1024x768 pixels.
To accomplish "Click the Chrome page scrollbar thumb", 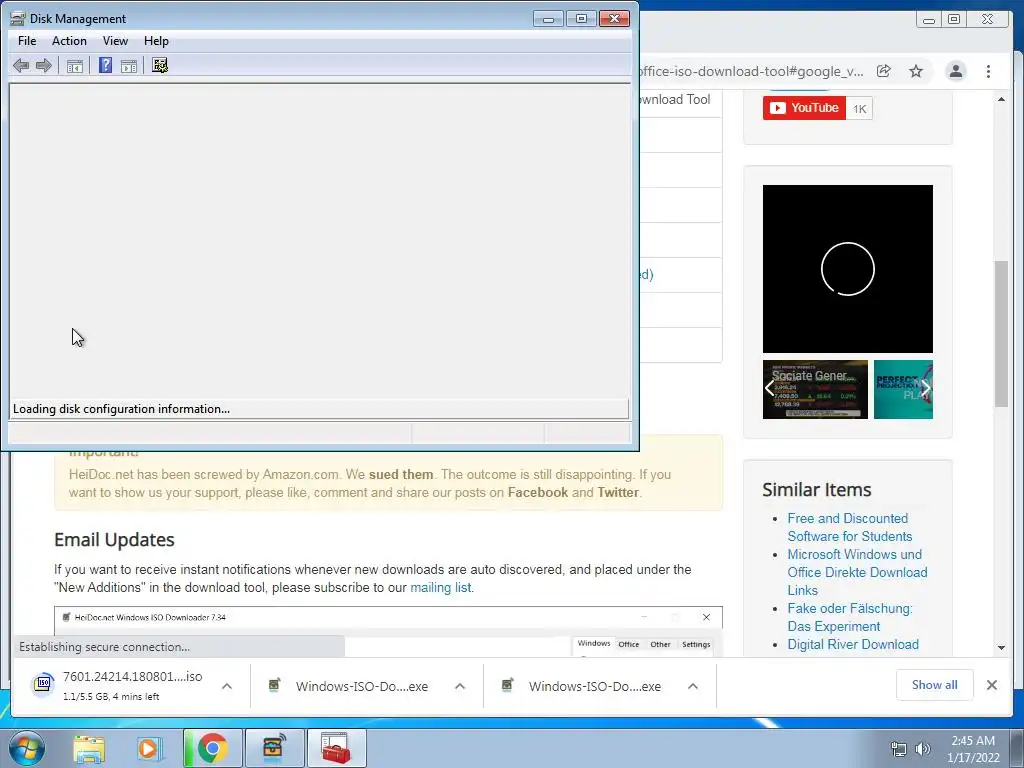I will click(1001, 334).
